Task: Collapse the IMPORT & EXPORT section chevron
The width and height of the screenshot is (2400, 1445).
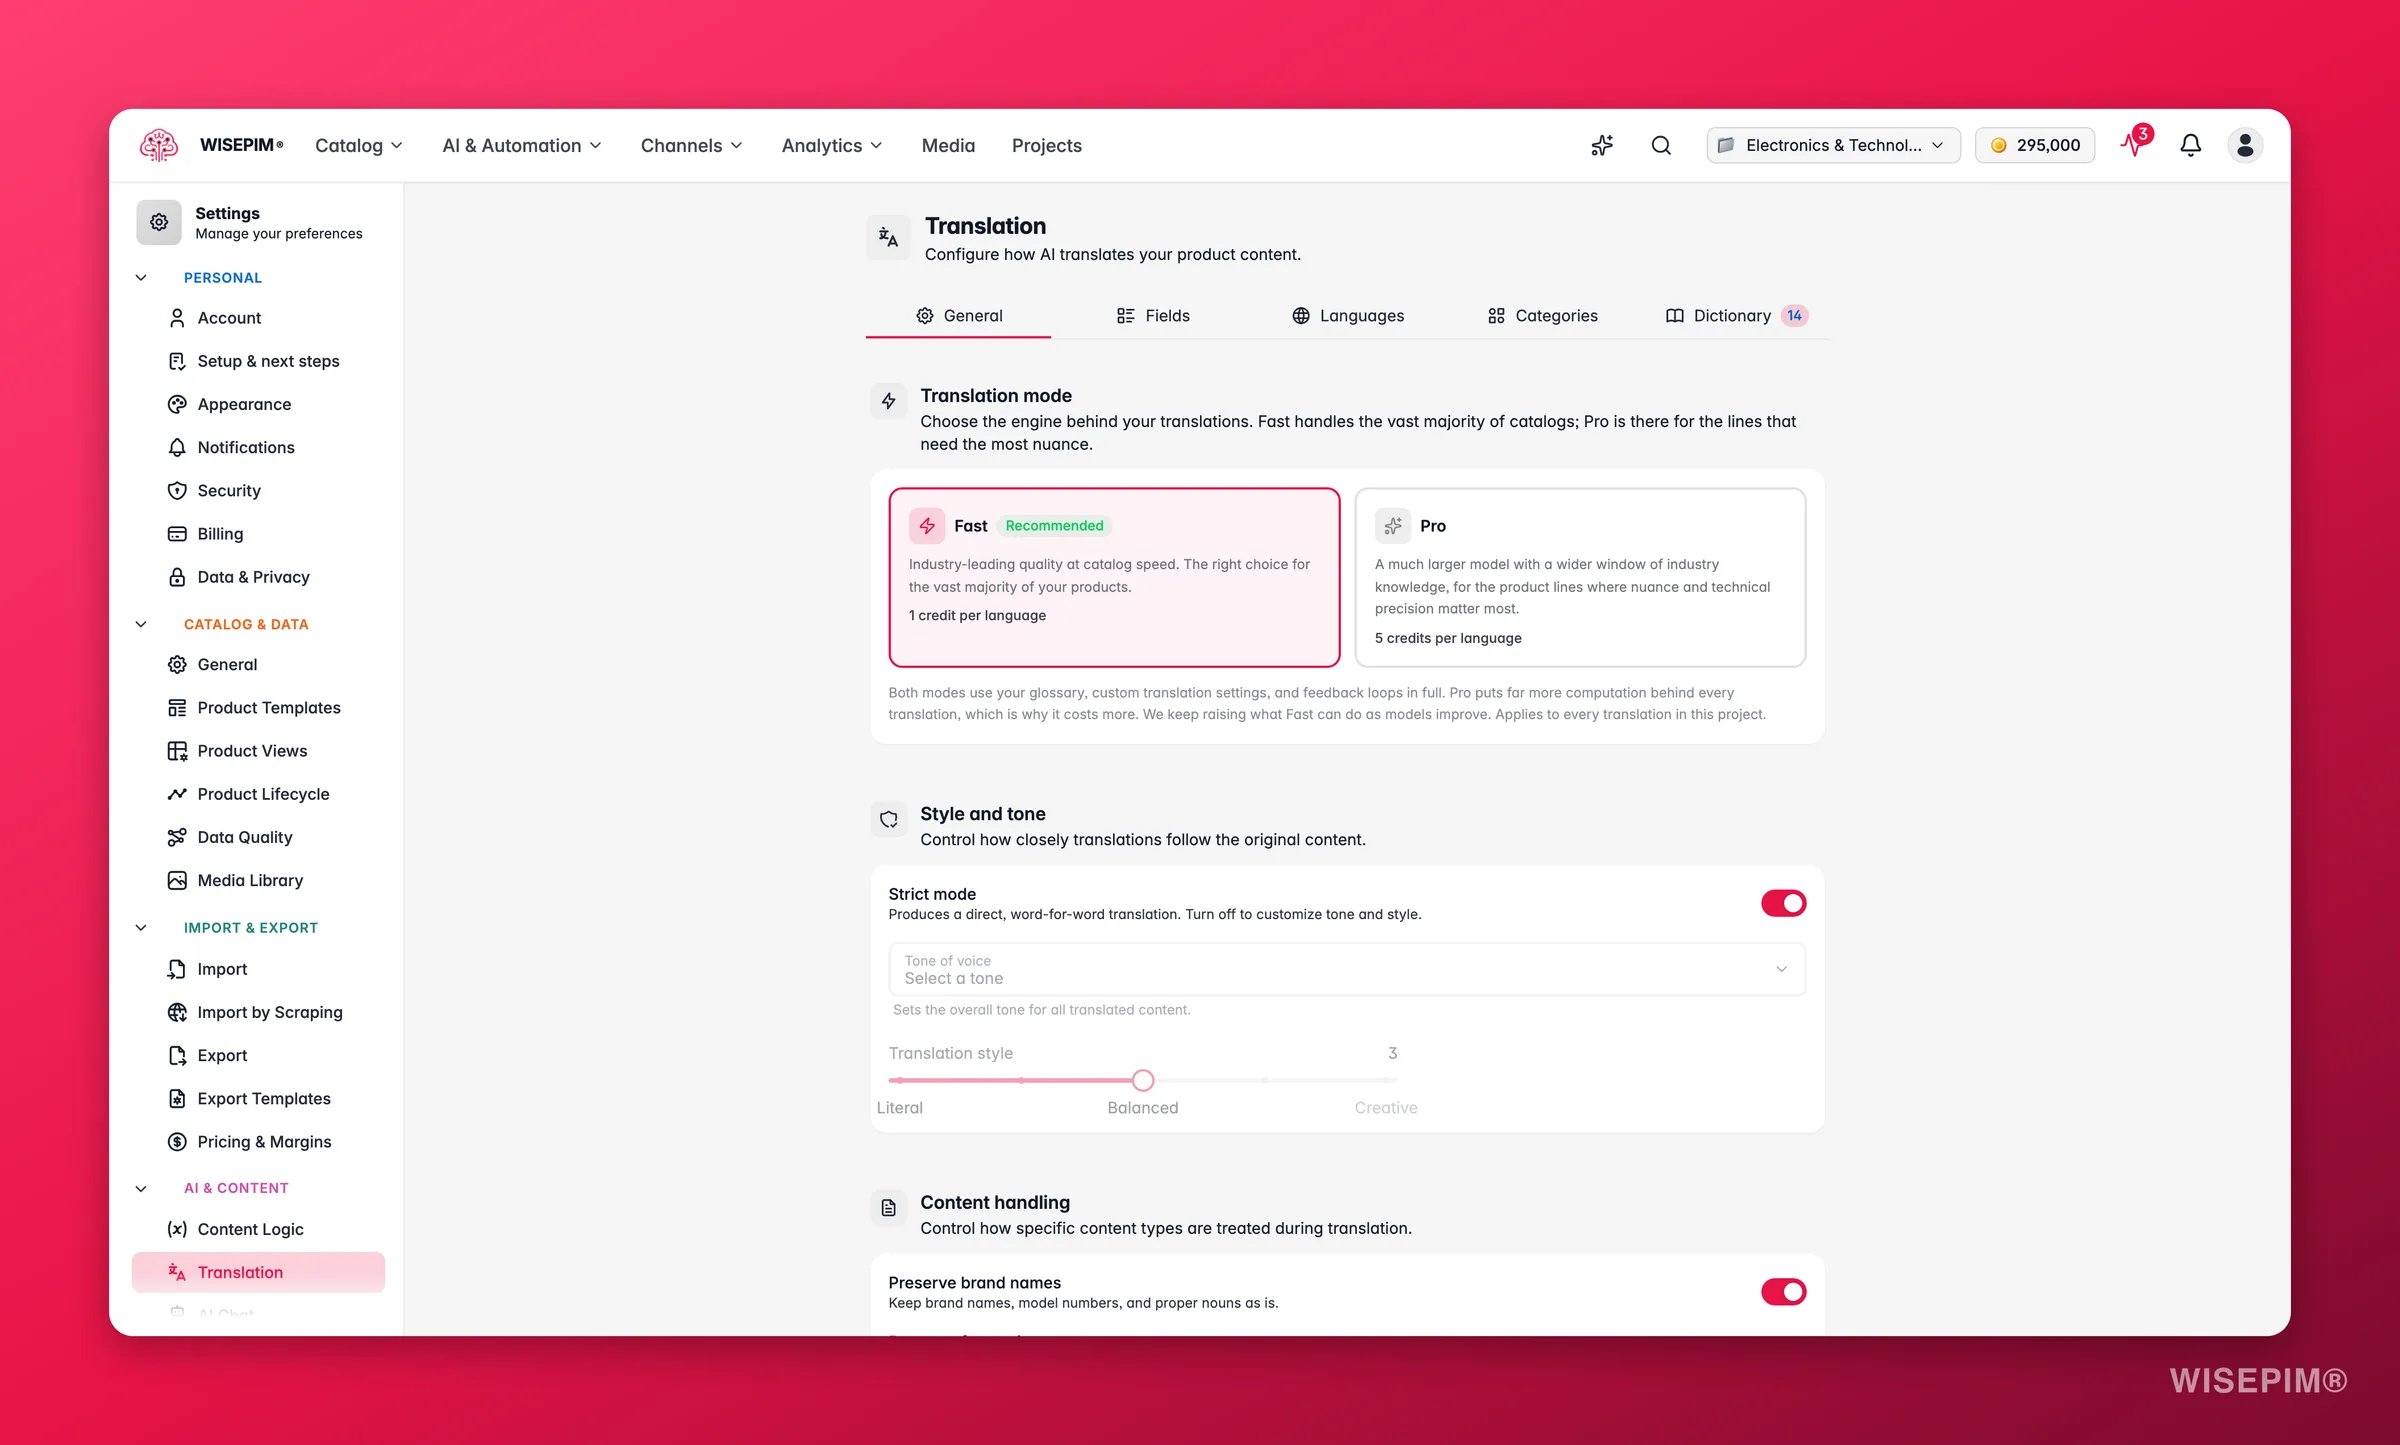Action: (x=141, y=928)
